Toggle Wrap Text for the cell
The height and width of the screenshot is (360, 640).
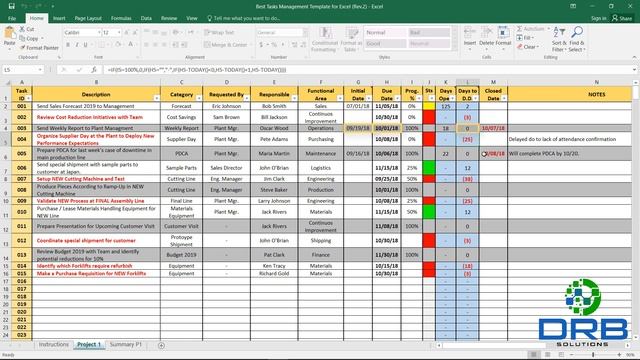219,32
